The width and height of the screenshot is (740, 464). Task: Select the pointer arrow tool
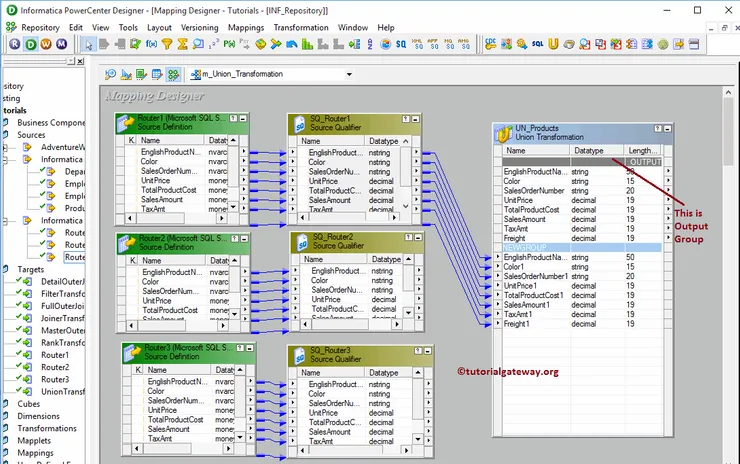[x=89, y=44]
